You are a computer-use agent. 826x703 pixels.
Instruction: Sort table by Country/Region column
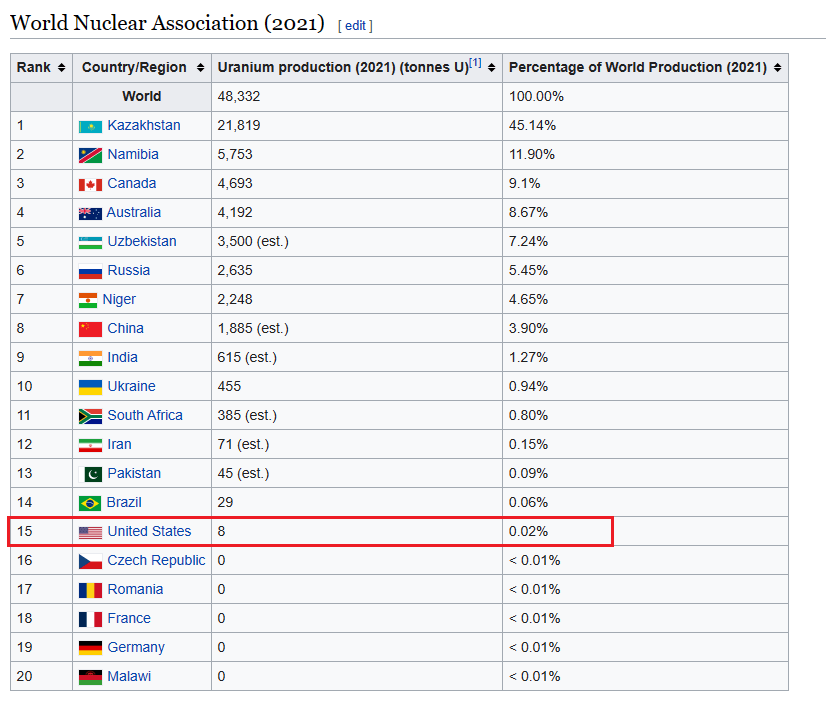201,68
